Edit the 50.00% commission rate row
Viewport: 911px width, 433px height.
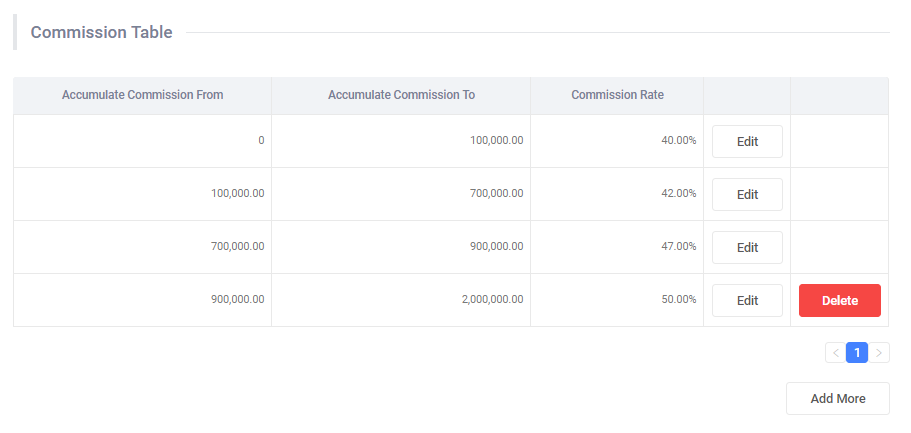747,300
